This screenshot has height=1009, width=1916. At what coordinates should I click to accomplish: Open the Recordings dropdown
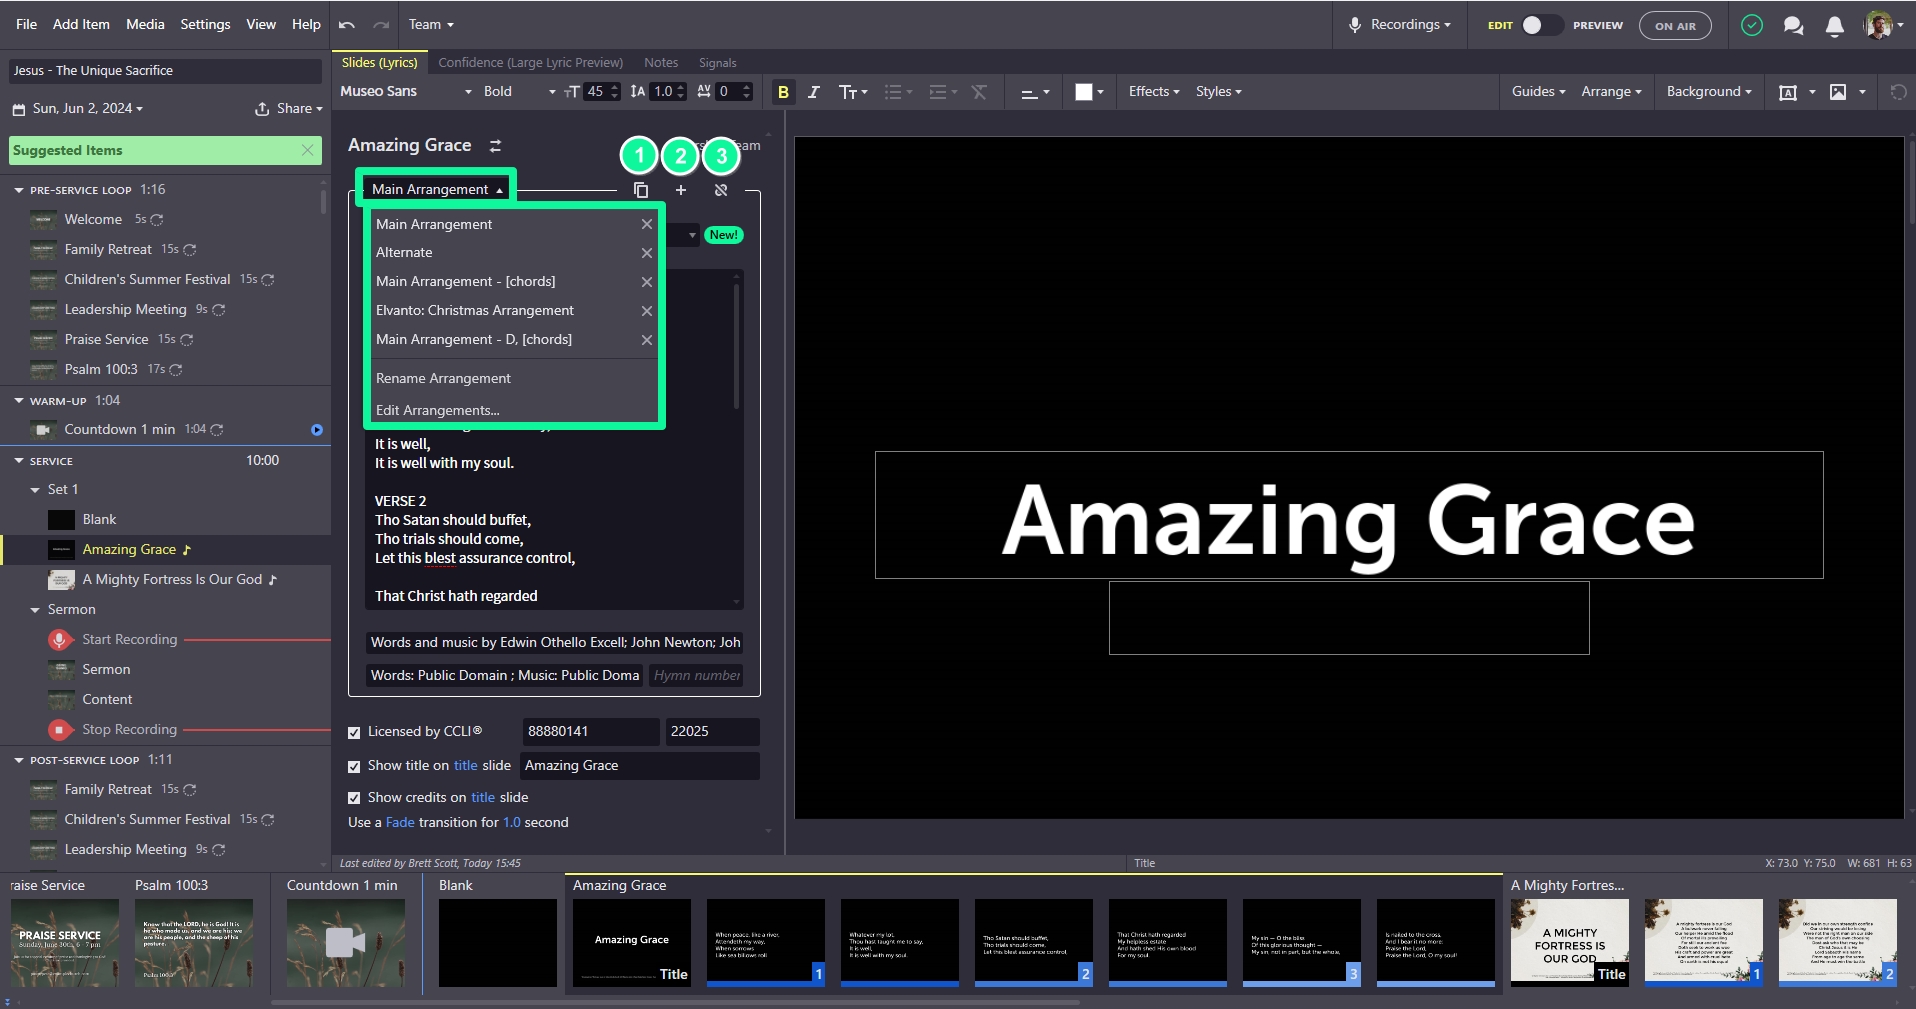click(1400, 25)
